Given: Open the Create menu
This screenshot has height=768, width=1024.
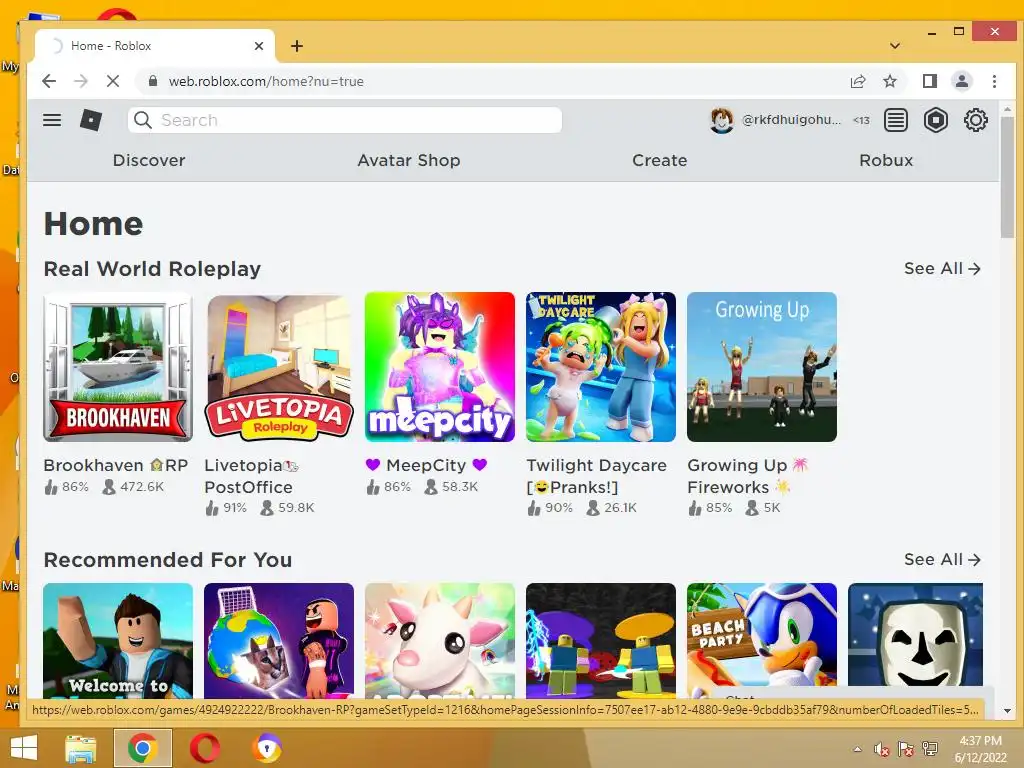Looking at the screenshot, I should (x=660, y=160).
